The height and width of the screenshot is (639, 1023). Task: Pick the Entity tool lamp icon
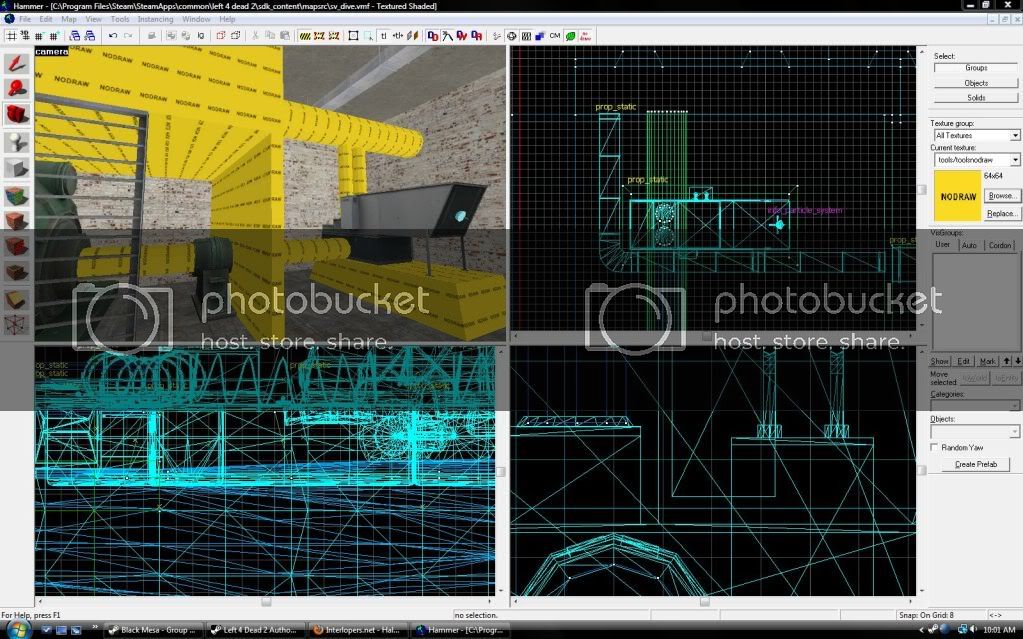click(x=17, y=142)
